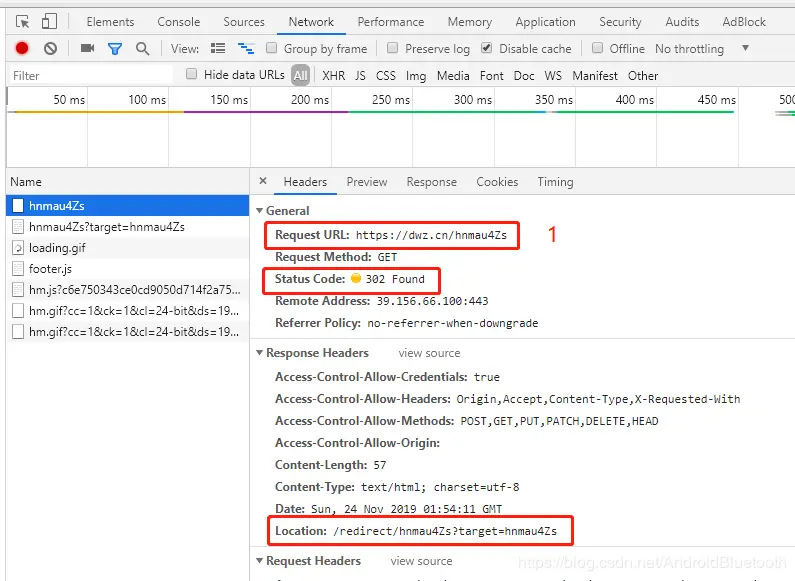
Task: Open the Response detail tab
Action: tap(431, 182)
